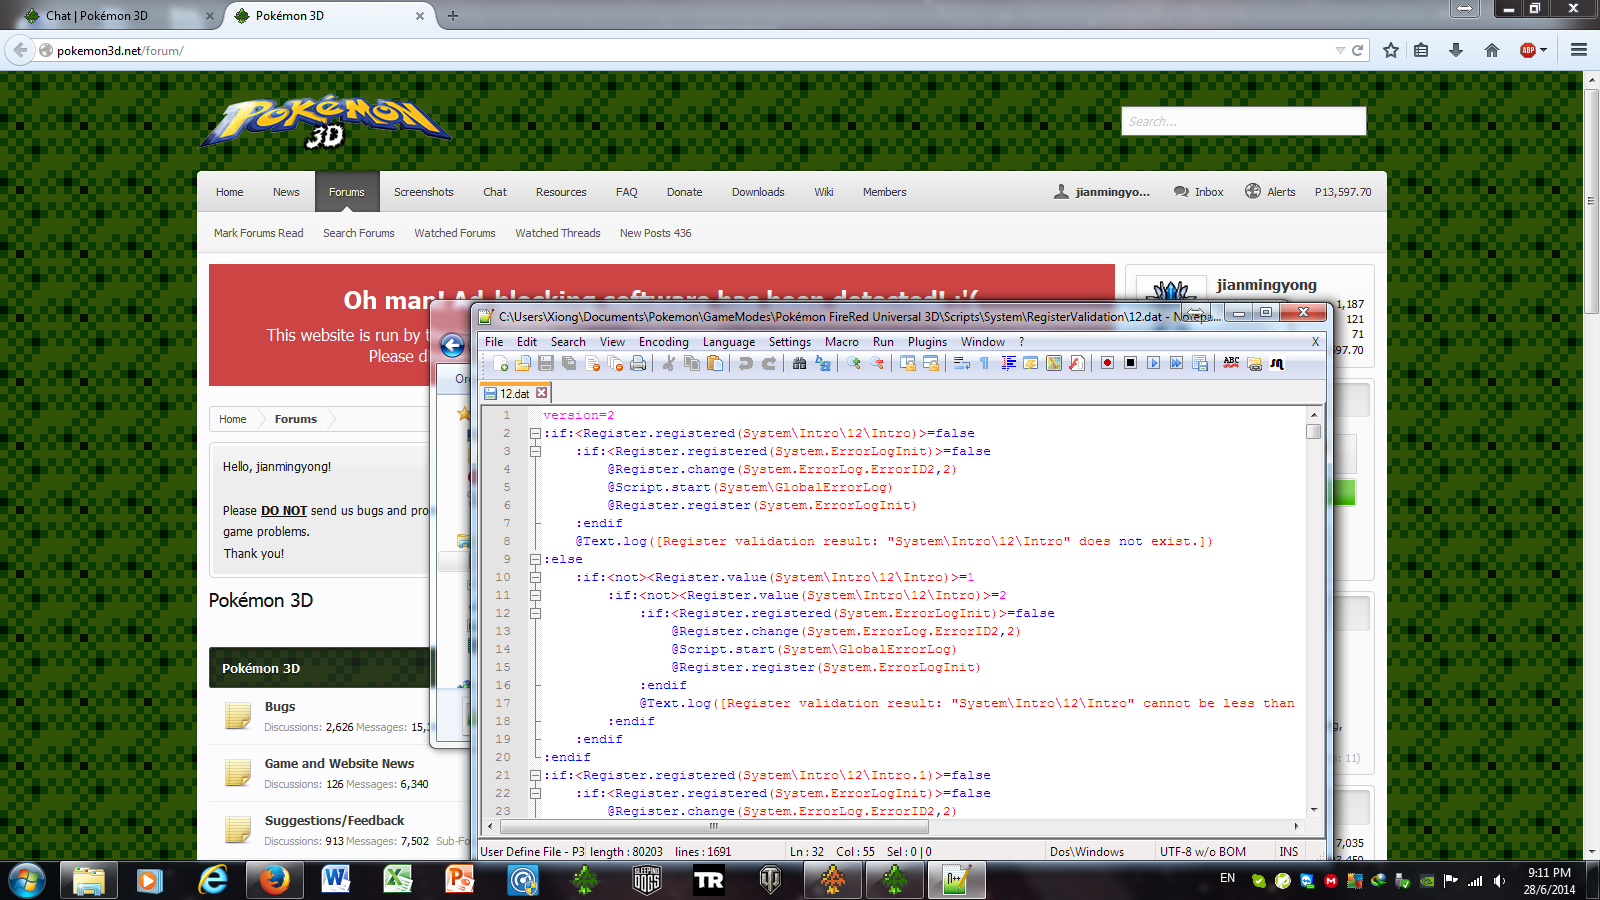Click the Notepad++ vertical scrollbar thumb
1600x900 pixels.
1313,431
